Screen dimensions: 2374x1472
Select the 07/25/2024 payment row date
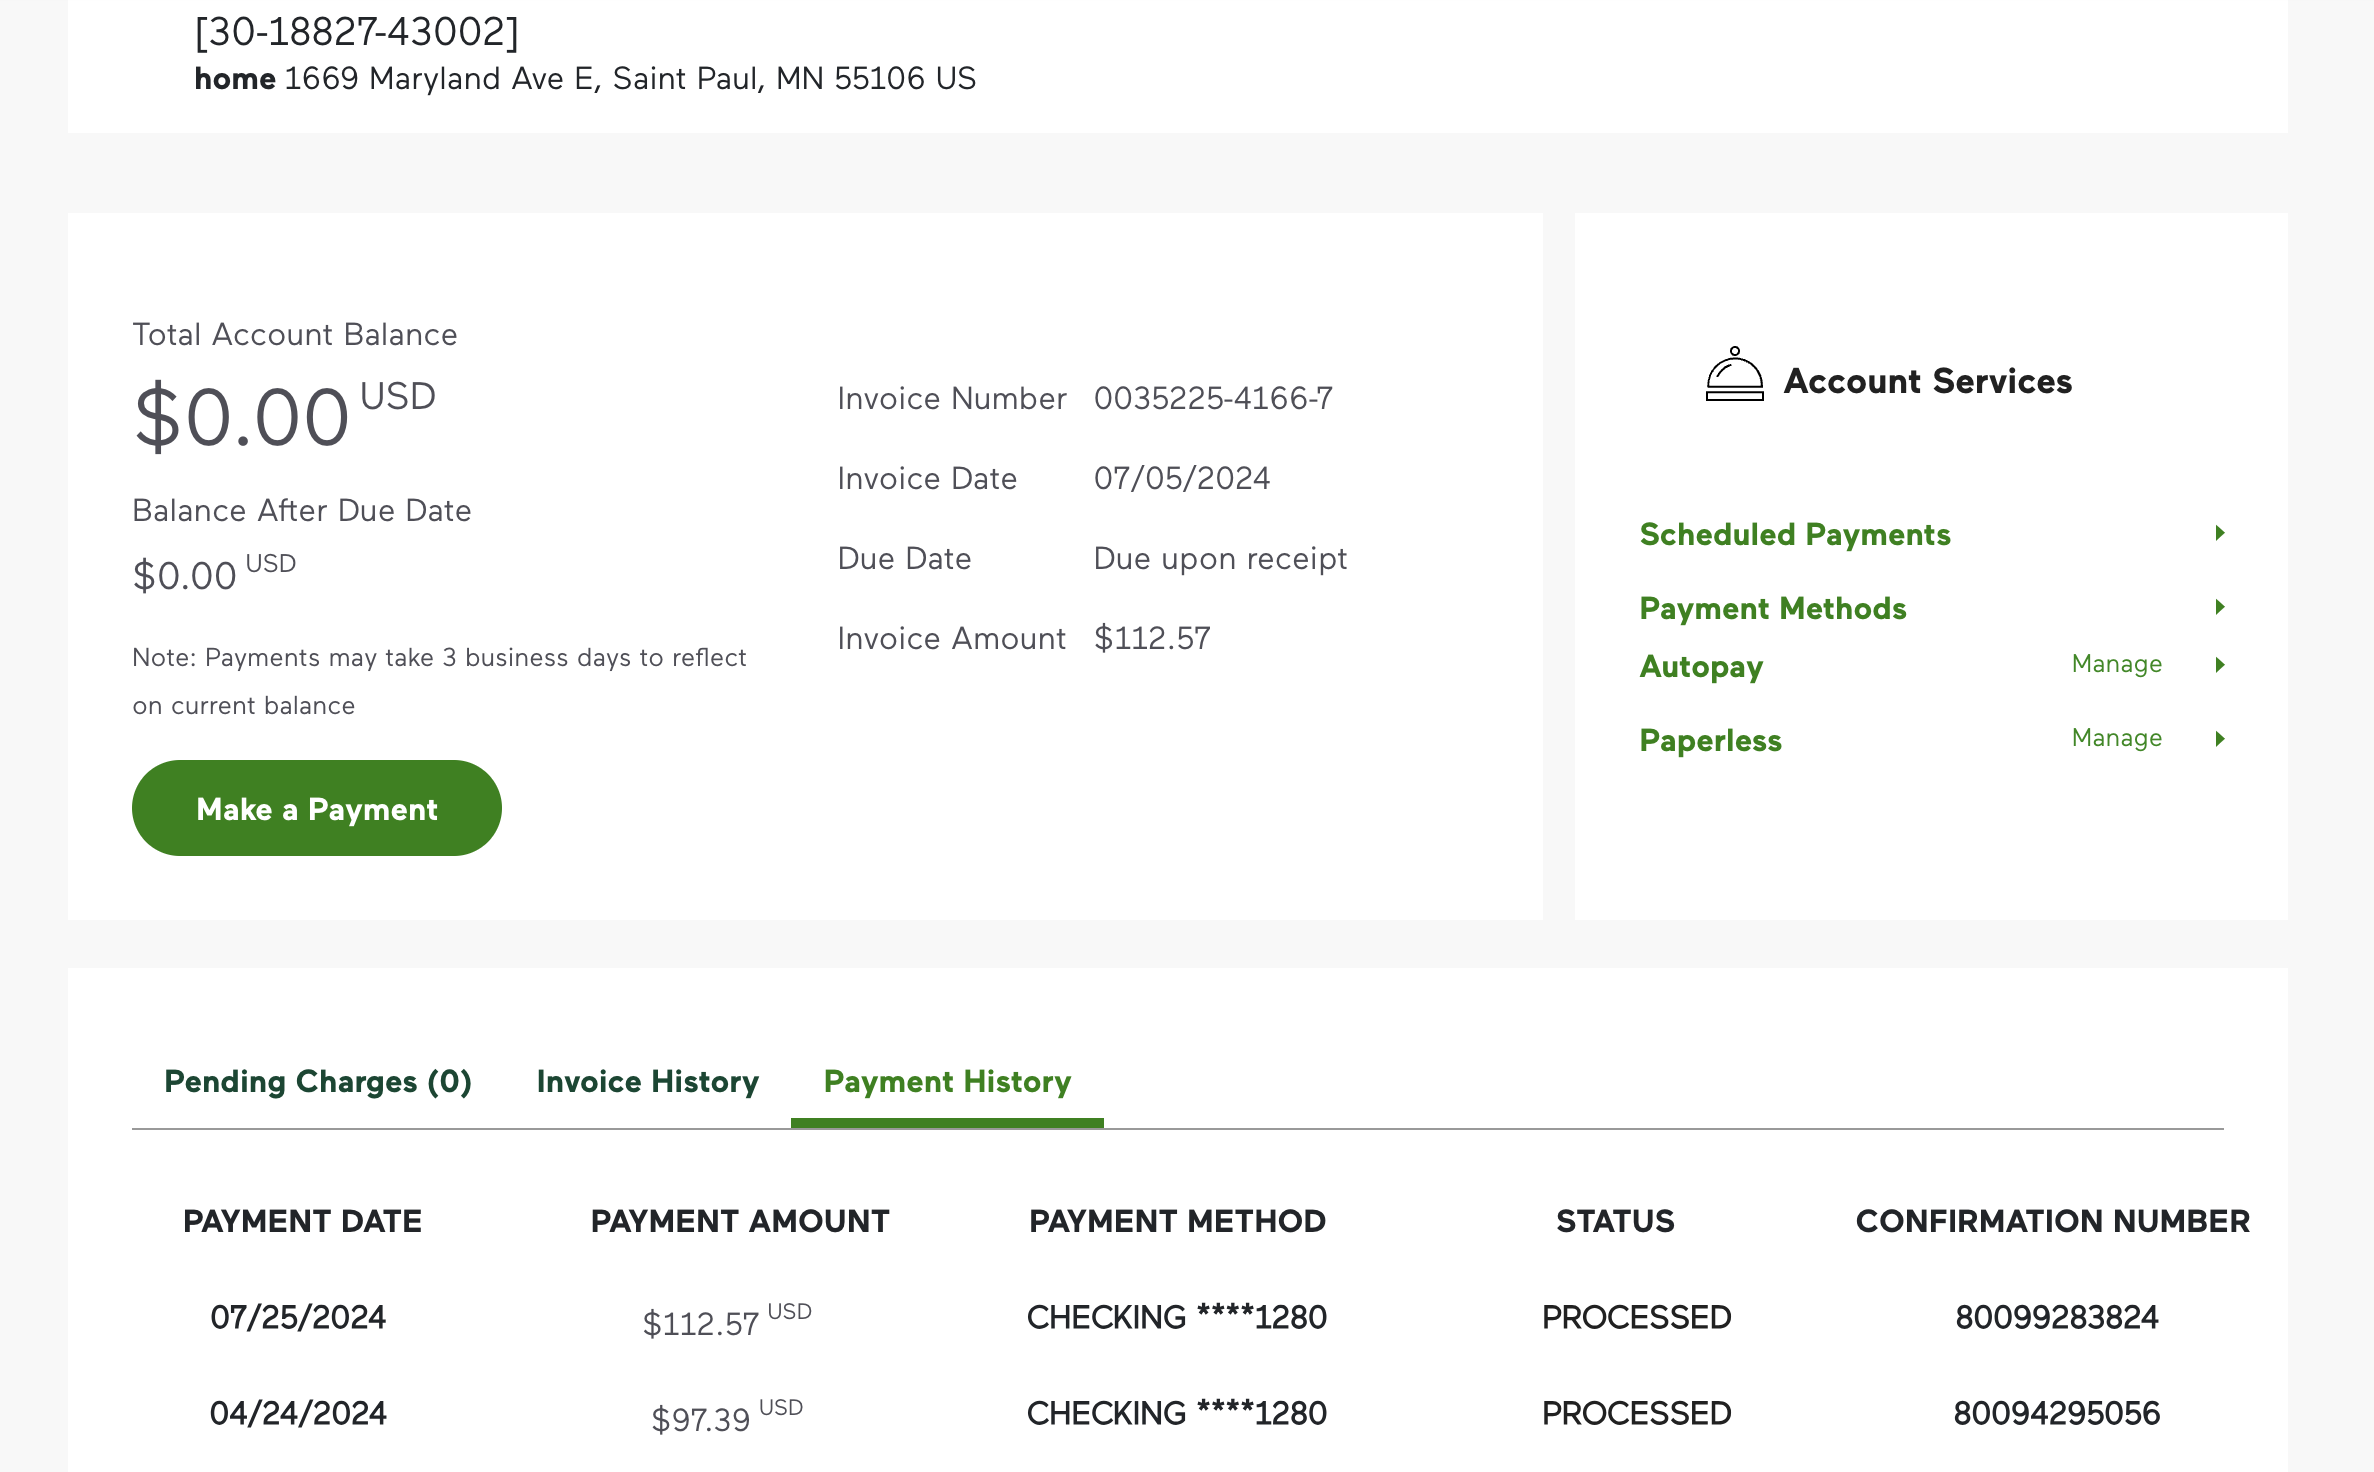[297, 1317]
